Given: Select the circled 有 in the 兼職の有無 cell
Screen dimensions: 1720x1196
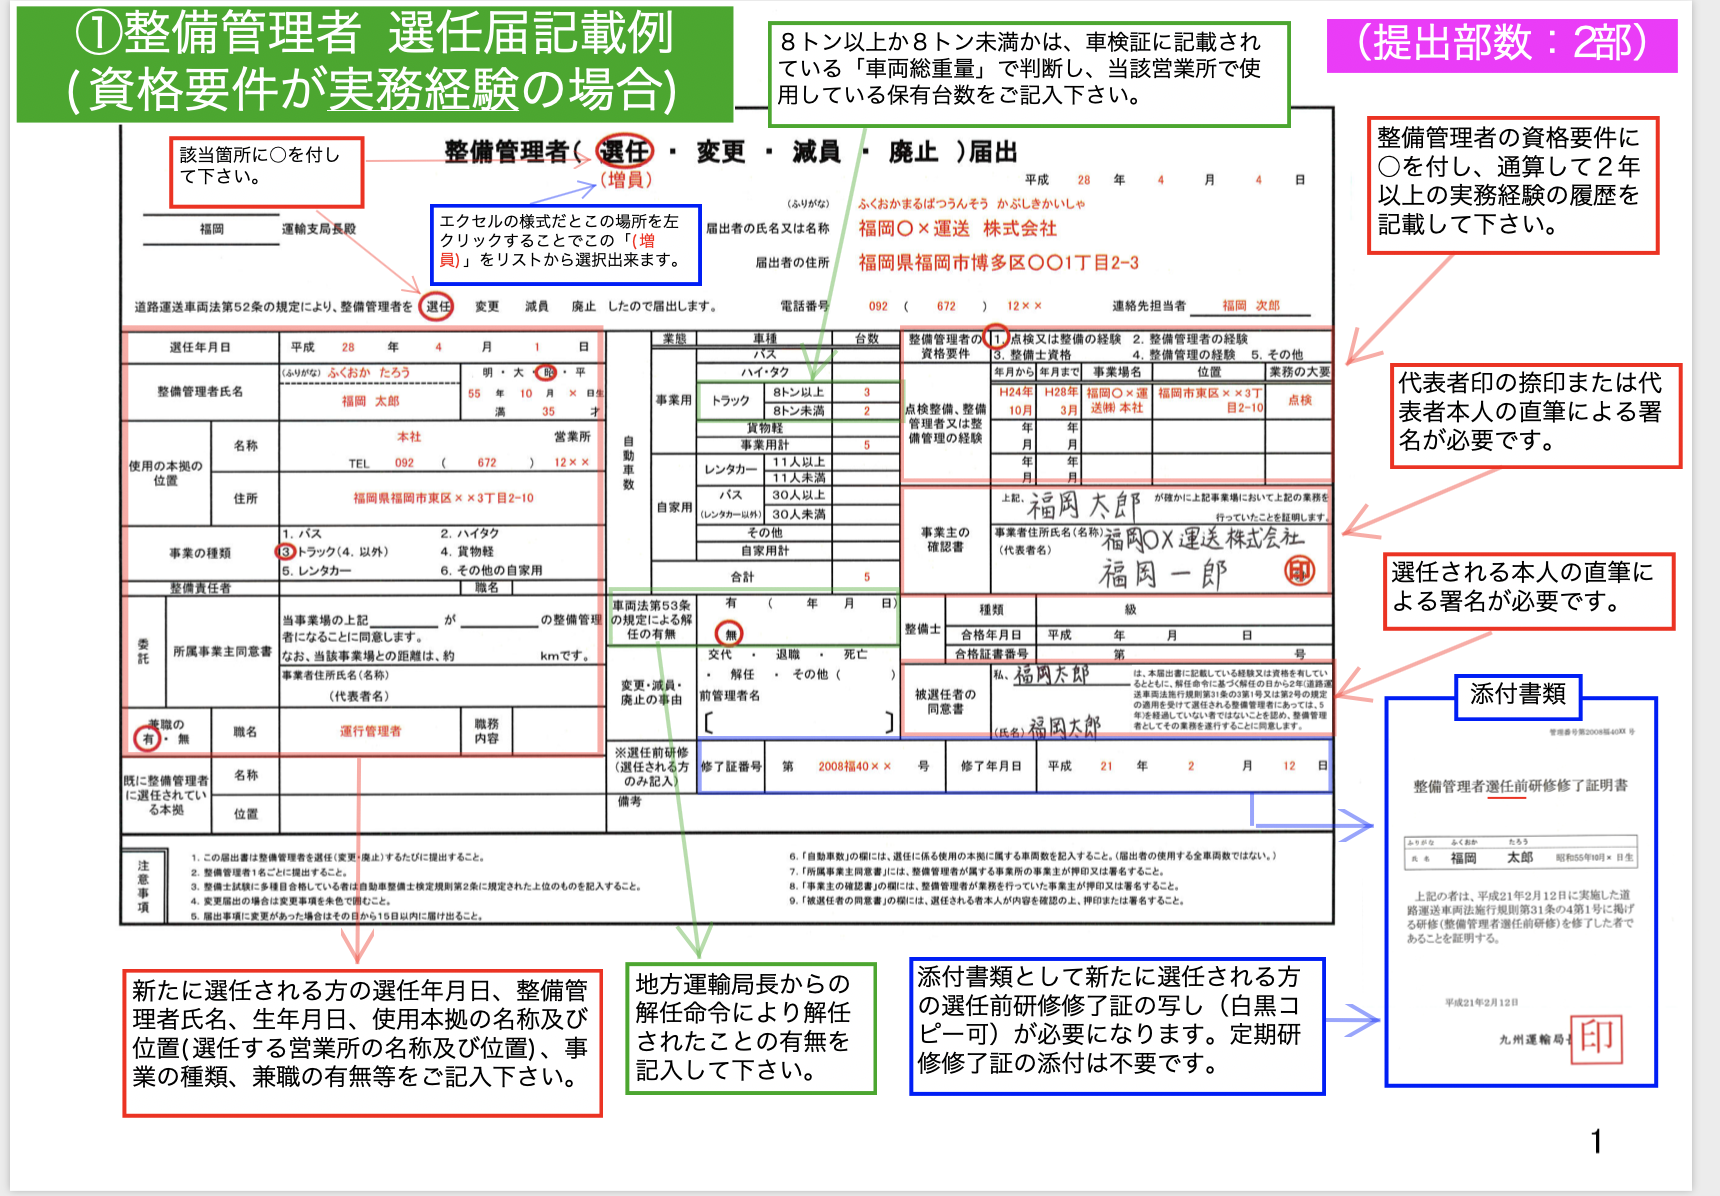Looking at the screenshot, I should [148, 738].
